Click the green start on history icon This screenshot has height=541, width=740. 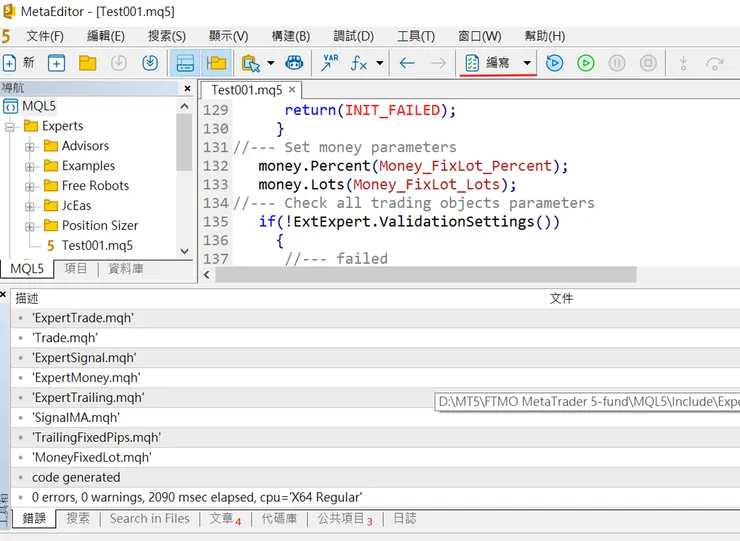(586, 63)
